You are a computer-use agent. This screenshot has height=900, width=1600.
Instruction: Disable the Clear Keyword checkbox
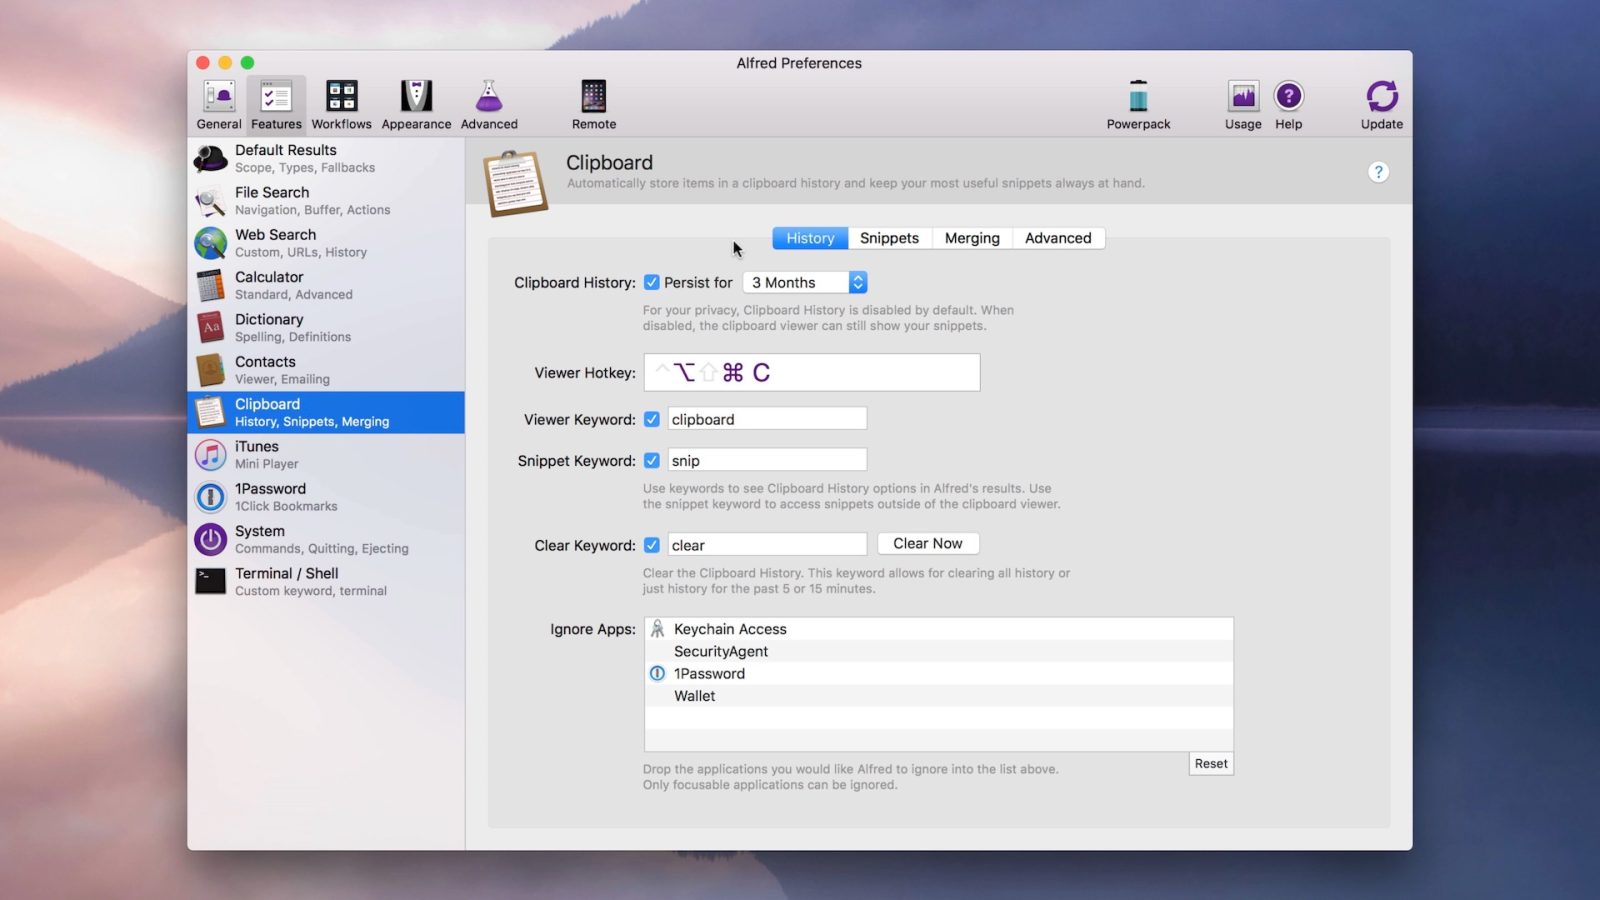[652, 545]
